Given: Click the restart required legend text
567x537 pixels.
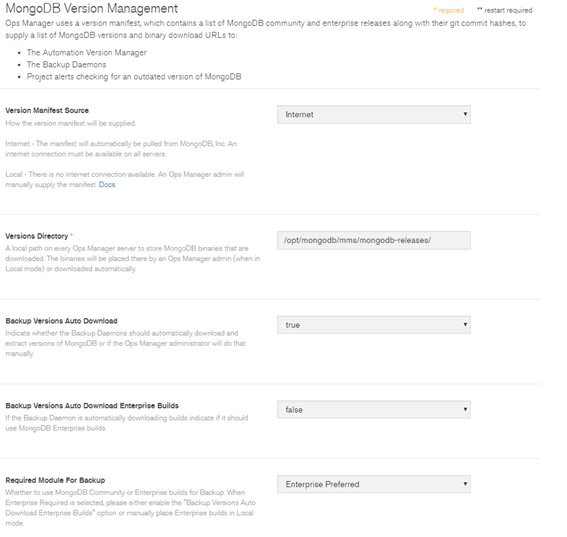Looking at the screenshot, I should [x=505, y=10].
